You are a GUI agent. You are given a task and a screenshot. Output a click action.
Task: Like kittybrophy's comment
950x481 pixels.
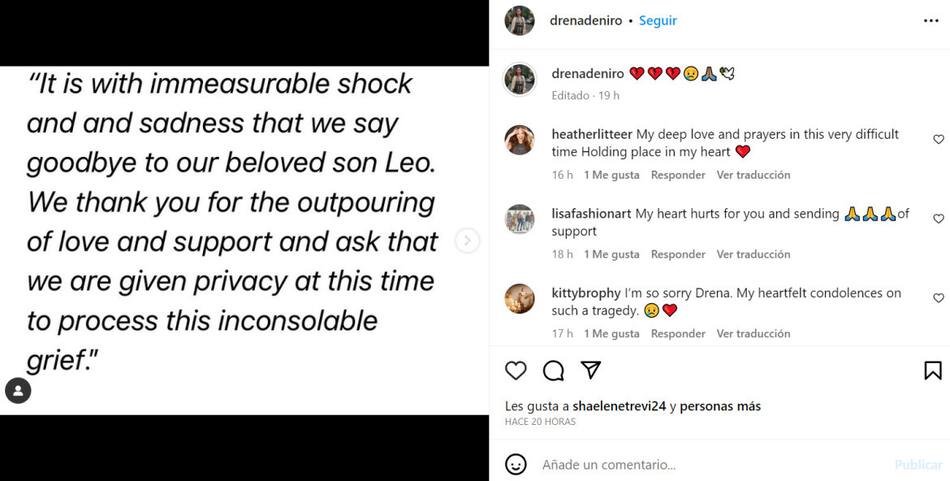click(938, 298)
